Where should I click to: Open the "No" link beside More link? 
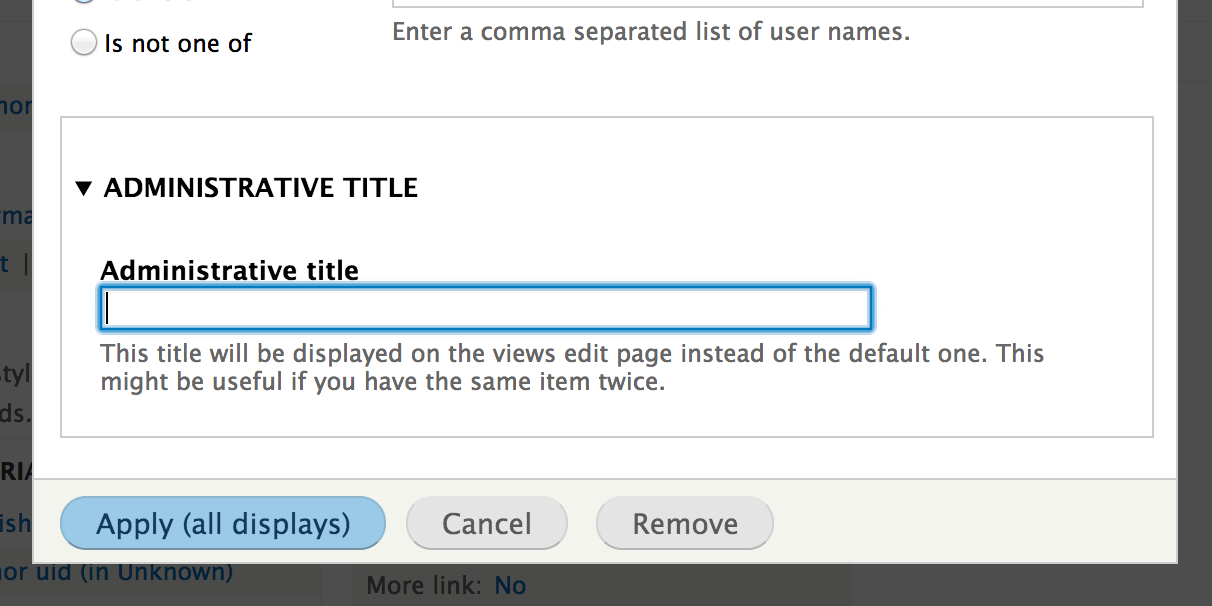510,585
